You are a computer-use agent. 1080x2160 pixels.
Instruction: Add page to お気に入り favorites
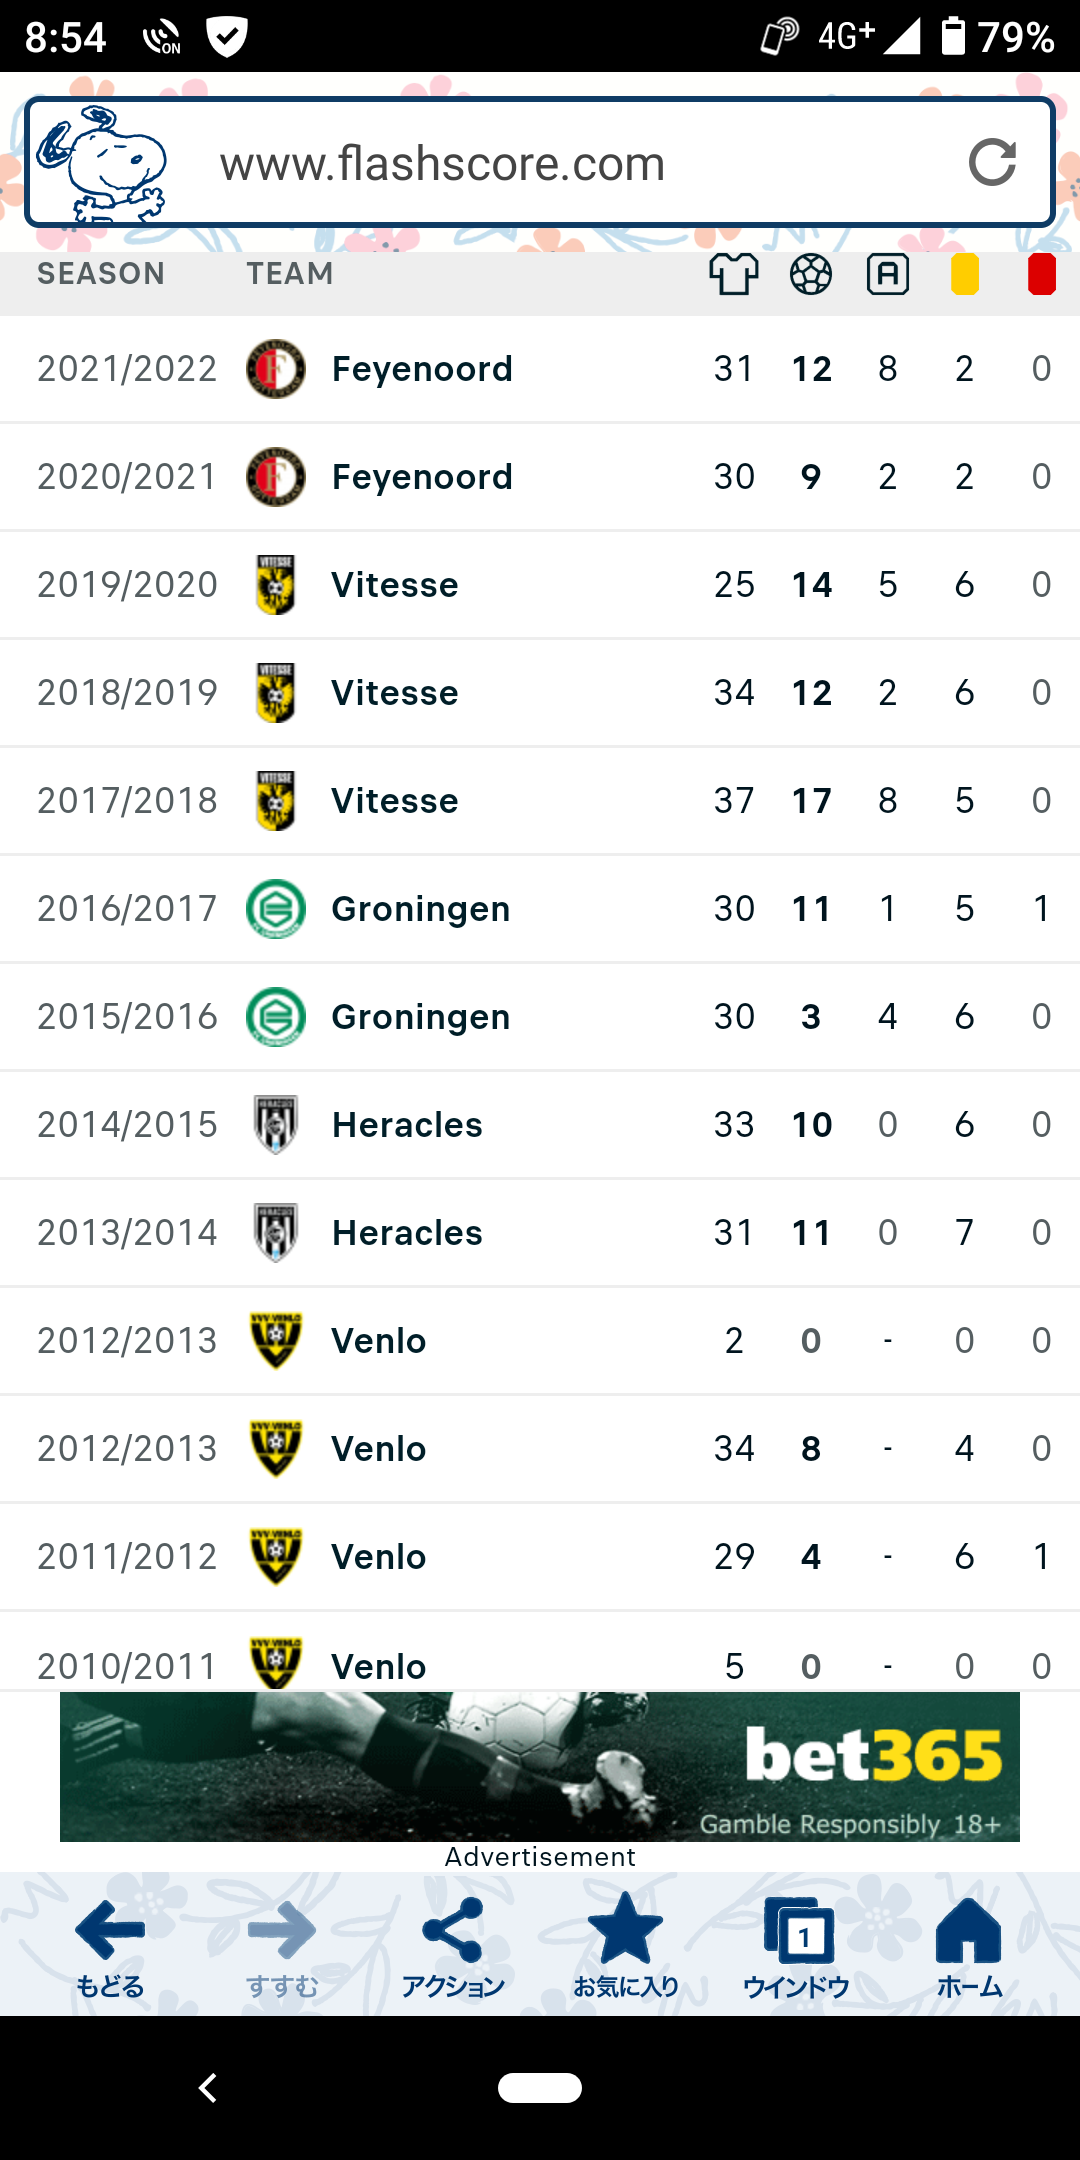(x=625, y=1947)
